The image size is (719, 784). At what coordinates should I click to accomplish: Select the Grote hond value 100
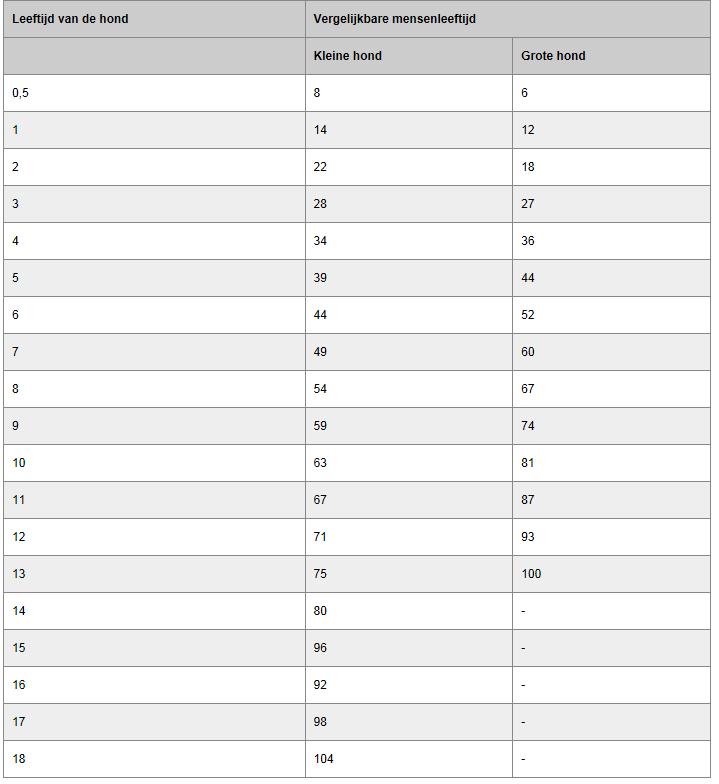click(531, 574)
